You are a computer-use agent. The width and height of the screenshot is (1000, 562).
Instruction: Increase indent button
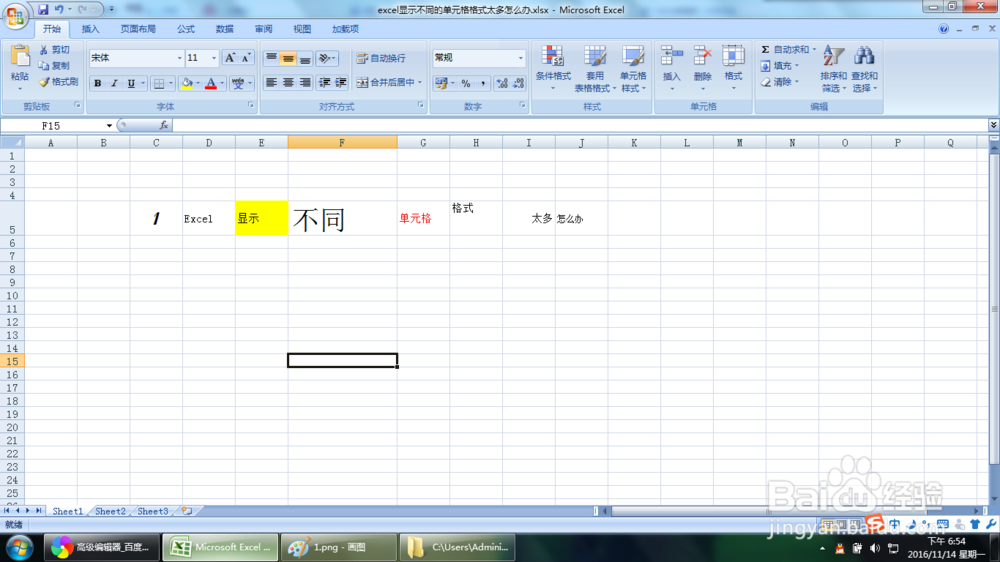341,83
